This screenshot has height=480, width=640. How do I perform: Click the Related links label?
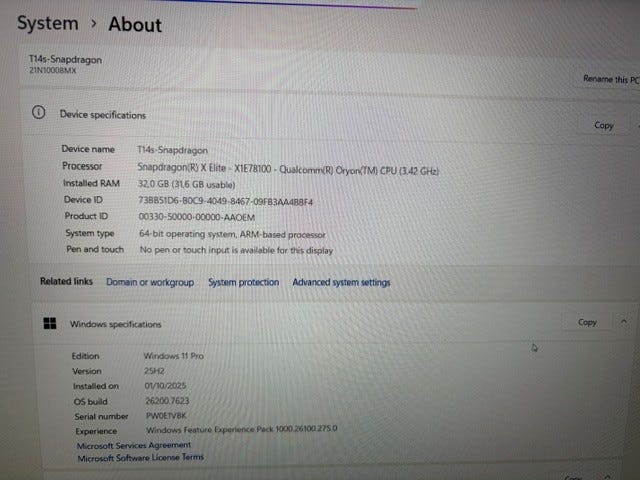tap(67, 281)
